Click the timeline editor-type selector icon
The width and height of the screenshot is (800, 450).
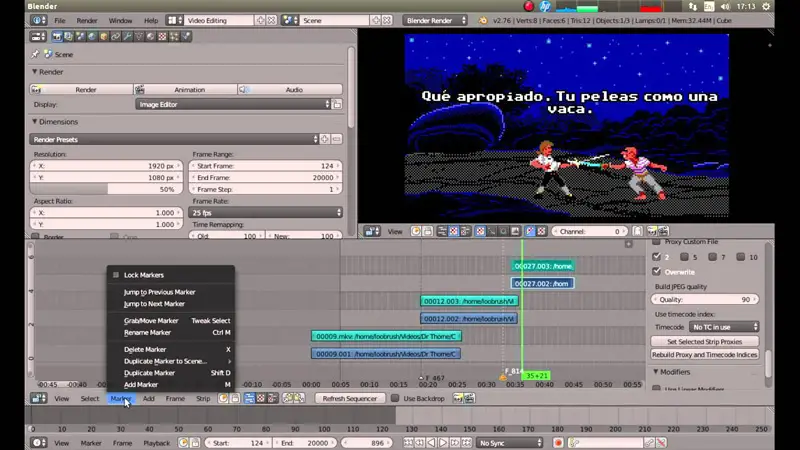(38, 443)
